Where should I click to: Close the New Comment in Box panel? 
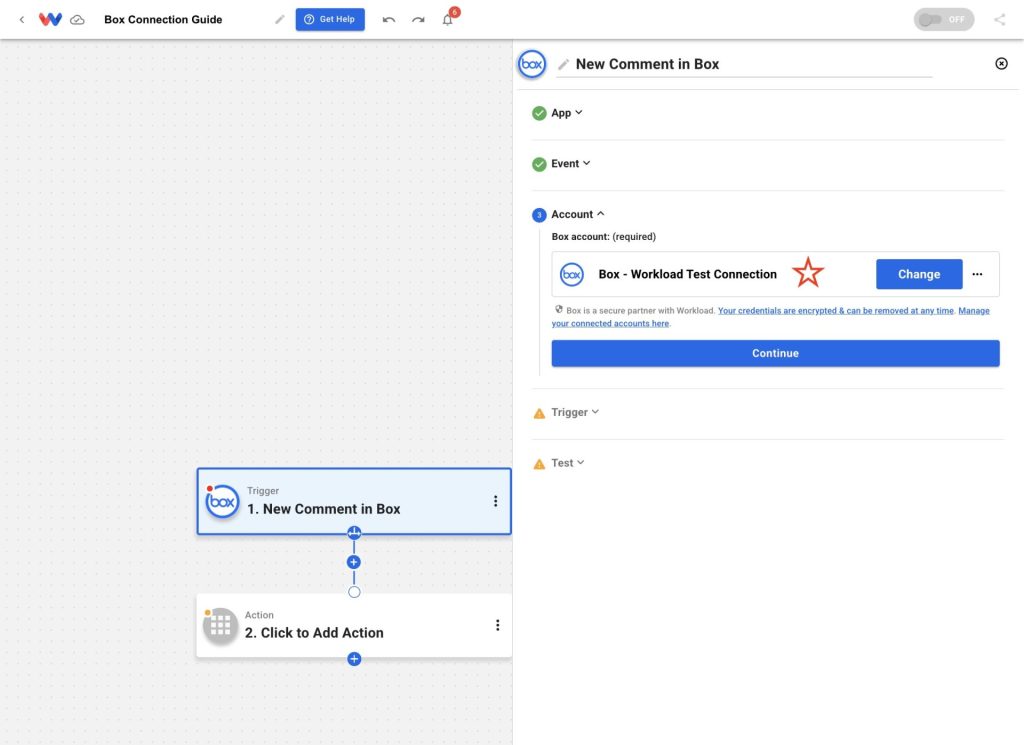click(1001, 63)
